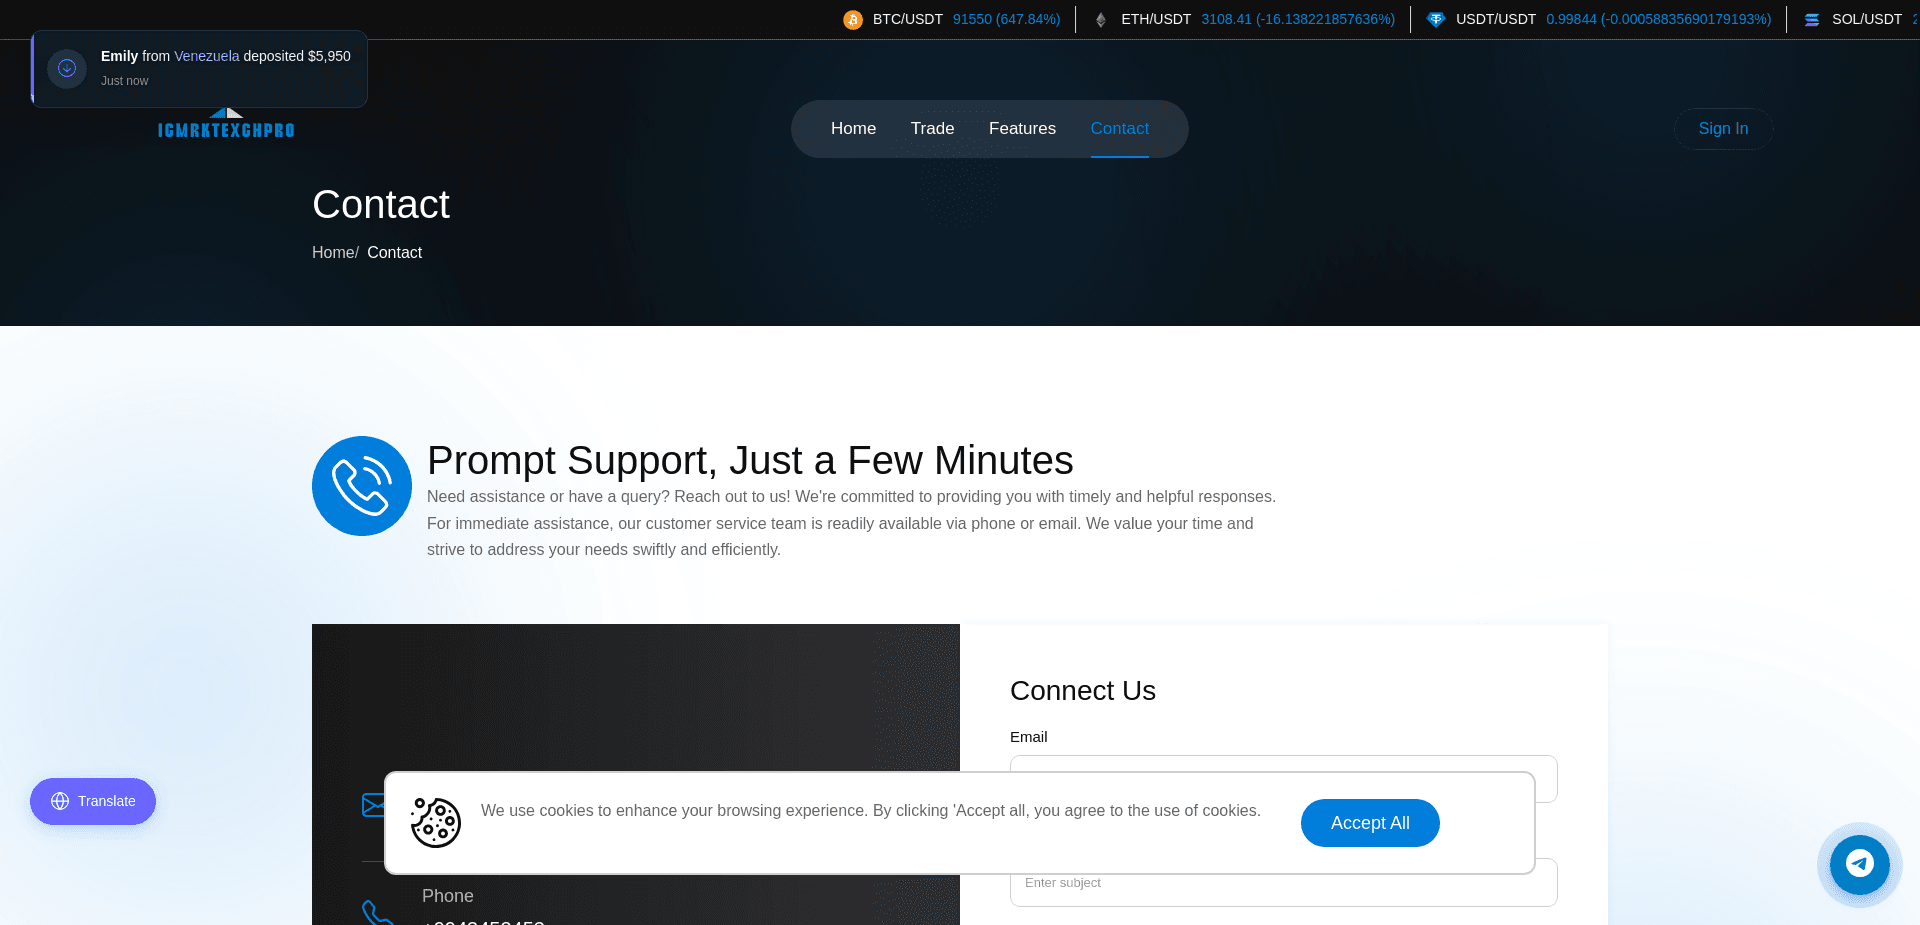The image size is (1920, 925).
Task: Select the Contact navigation tab
Action: pyautogui.click(x=1119, y=128)
